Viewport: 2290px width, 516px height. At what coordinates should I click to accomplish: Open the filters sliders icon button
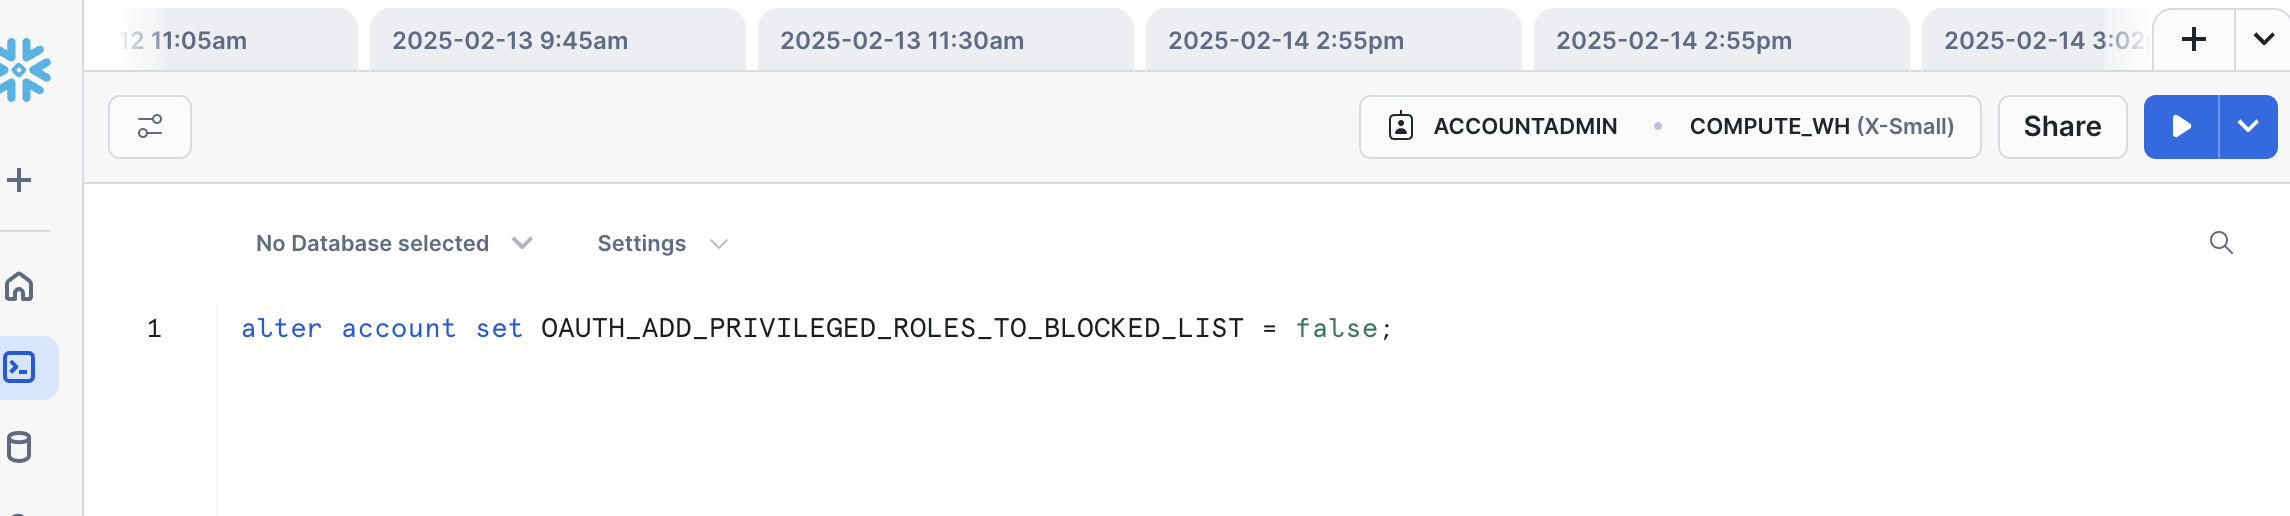[150, 127]
